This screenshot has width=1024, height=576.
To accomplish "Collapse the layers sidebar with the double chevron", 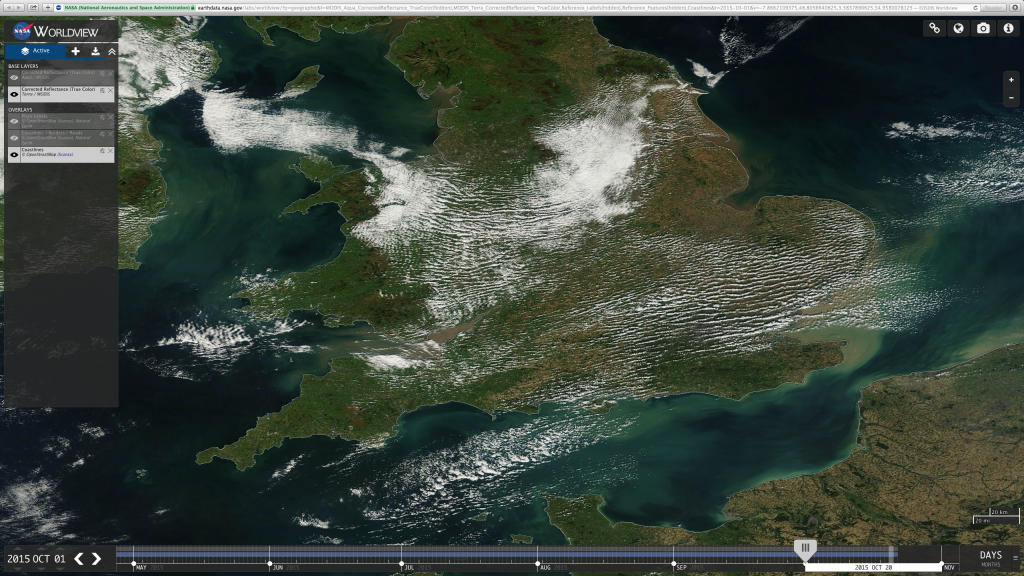I will click(x=112, y=51).
